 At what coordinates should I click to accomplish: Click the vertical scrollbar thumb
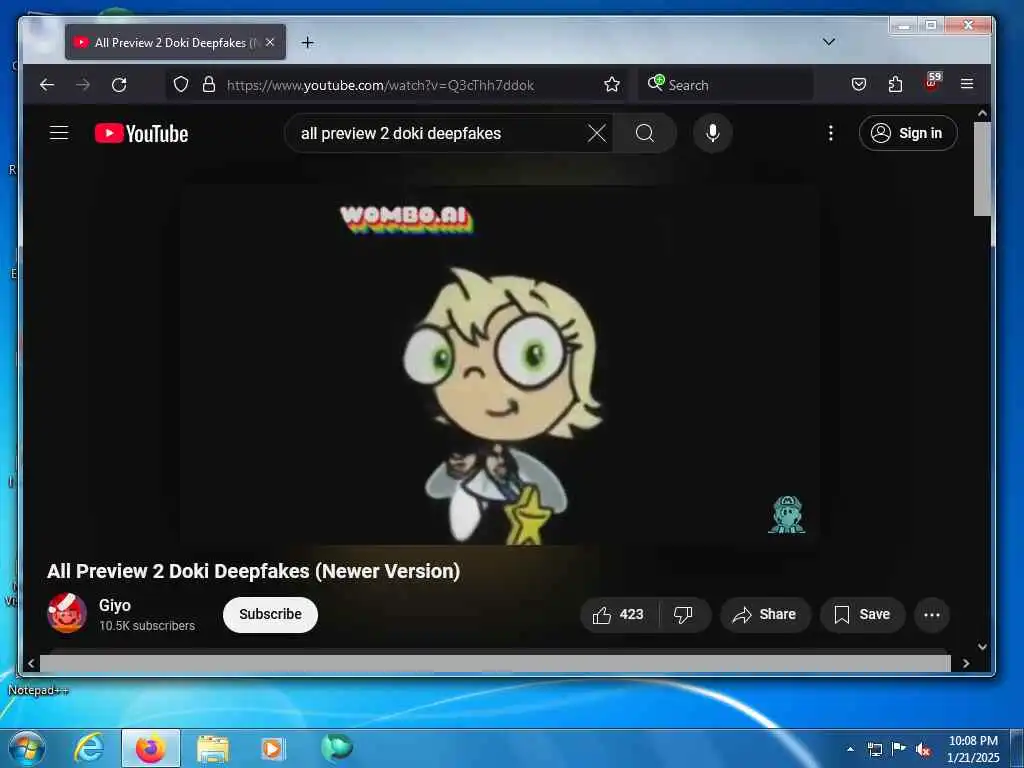click(x=982, y=168)
